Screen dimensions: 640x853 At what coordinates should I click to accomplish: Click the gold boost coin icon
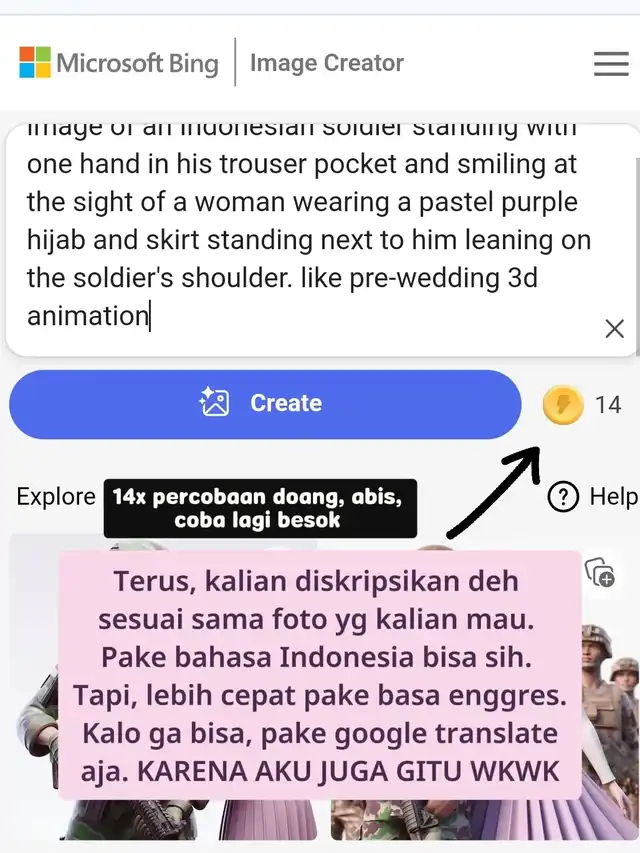[x=563, y=405]
